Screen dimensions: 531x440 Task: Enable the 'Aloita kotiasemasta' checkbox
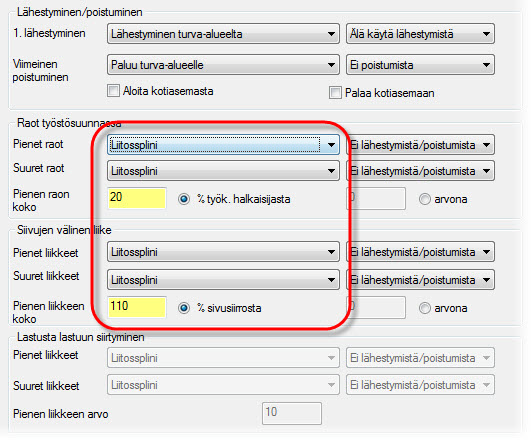[x=113, y=91]
